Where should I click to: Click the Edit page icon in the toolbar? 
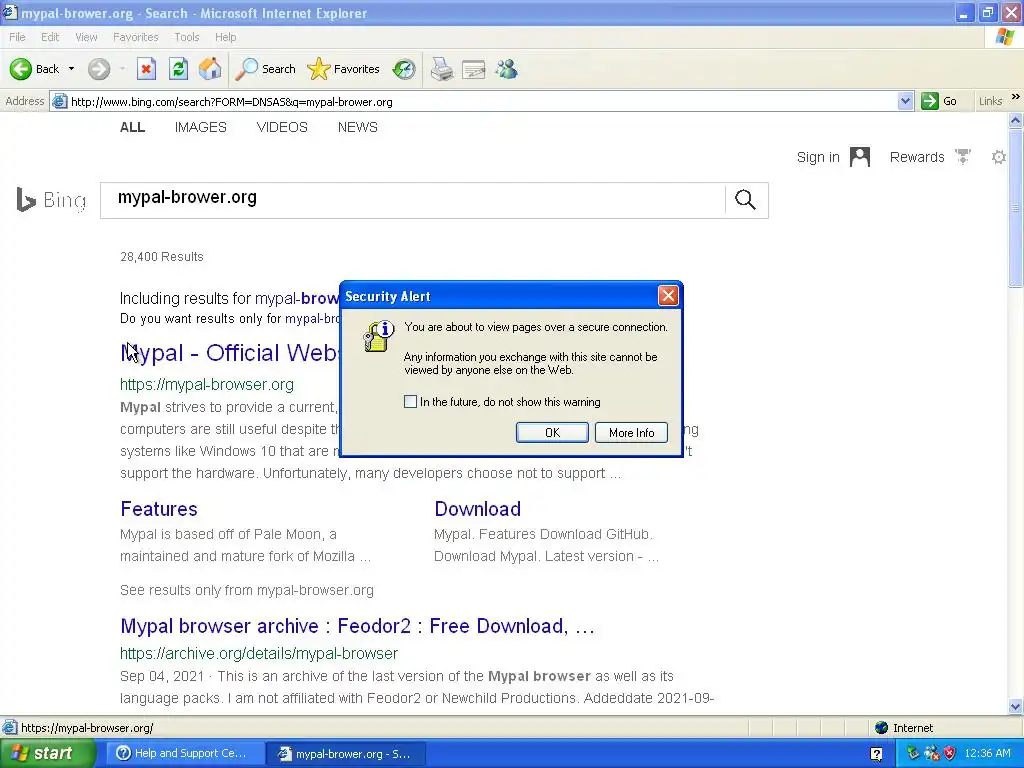(x=474, y=69)
